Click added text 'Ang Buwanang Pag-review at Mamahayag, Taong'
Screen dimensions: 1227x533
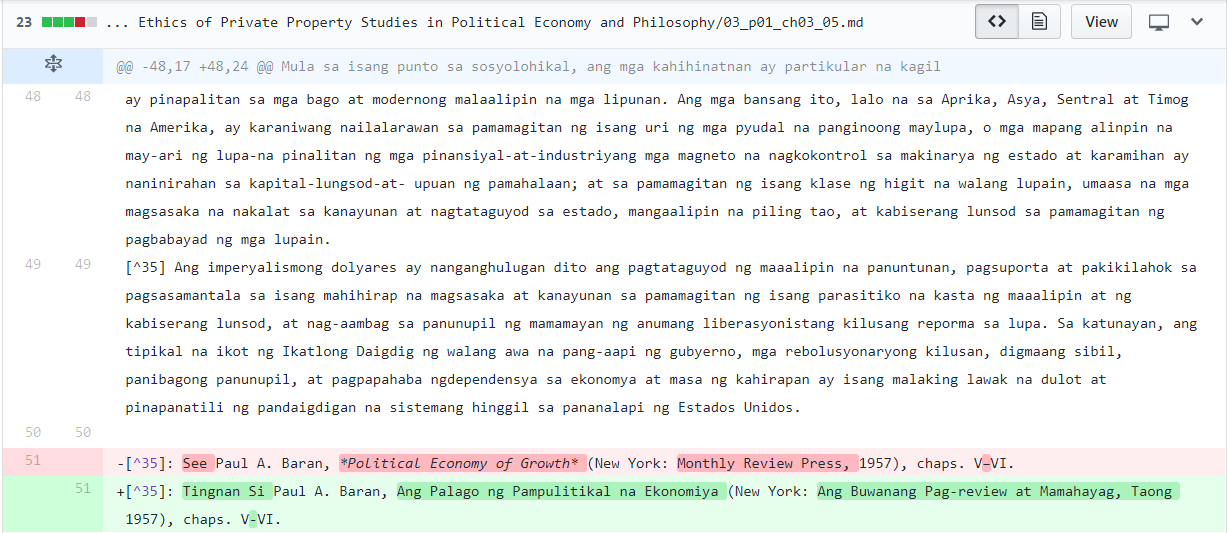tap(998, 491)
